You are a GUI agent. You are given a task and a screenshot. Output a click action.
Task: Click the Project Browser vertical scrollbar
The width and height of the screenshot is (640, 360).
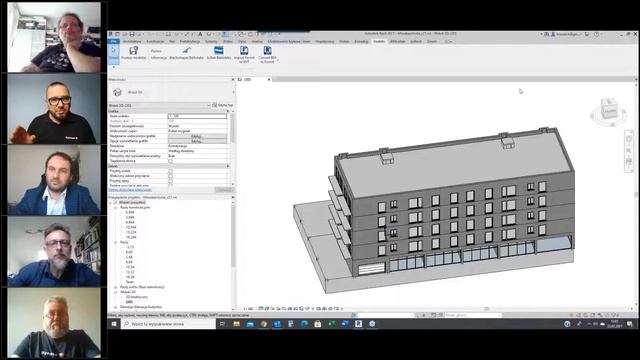coord(233,255)
